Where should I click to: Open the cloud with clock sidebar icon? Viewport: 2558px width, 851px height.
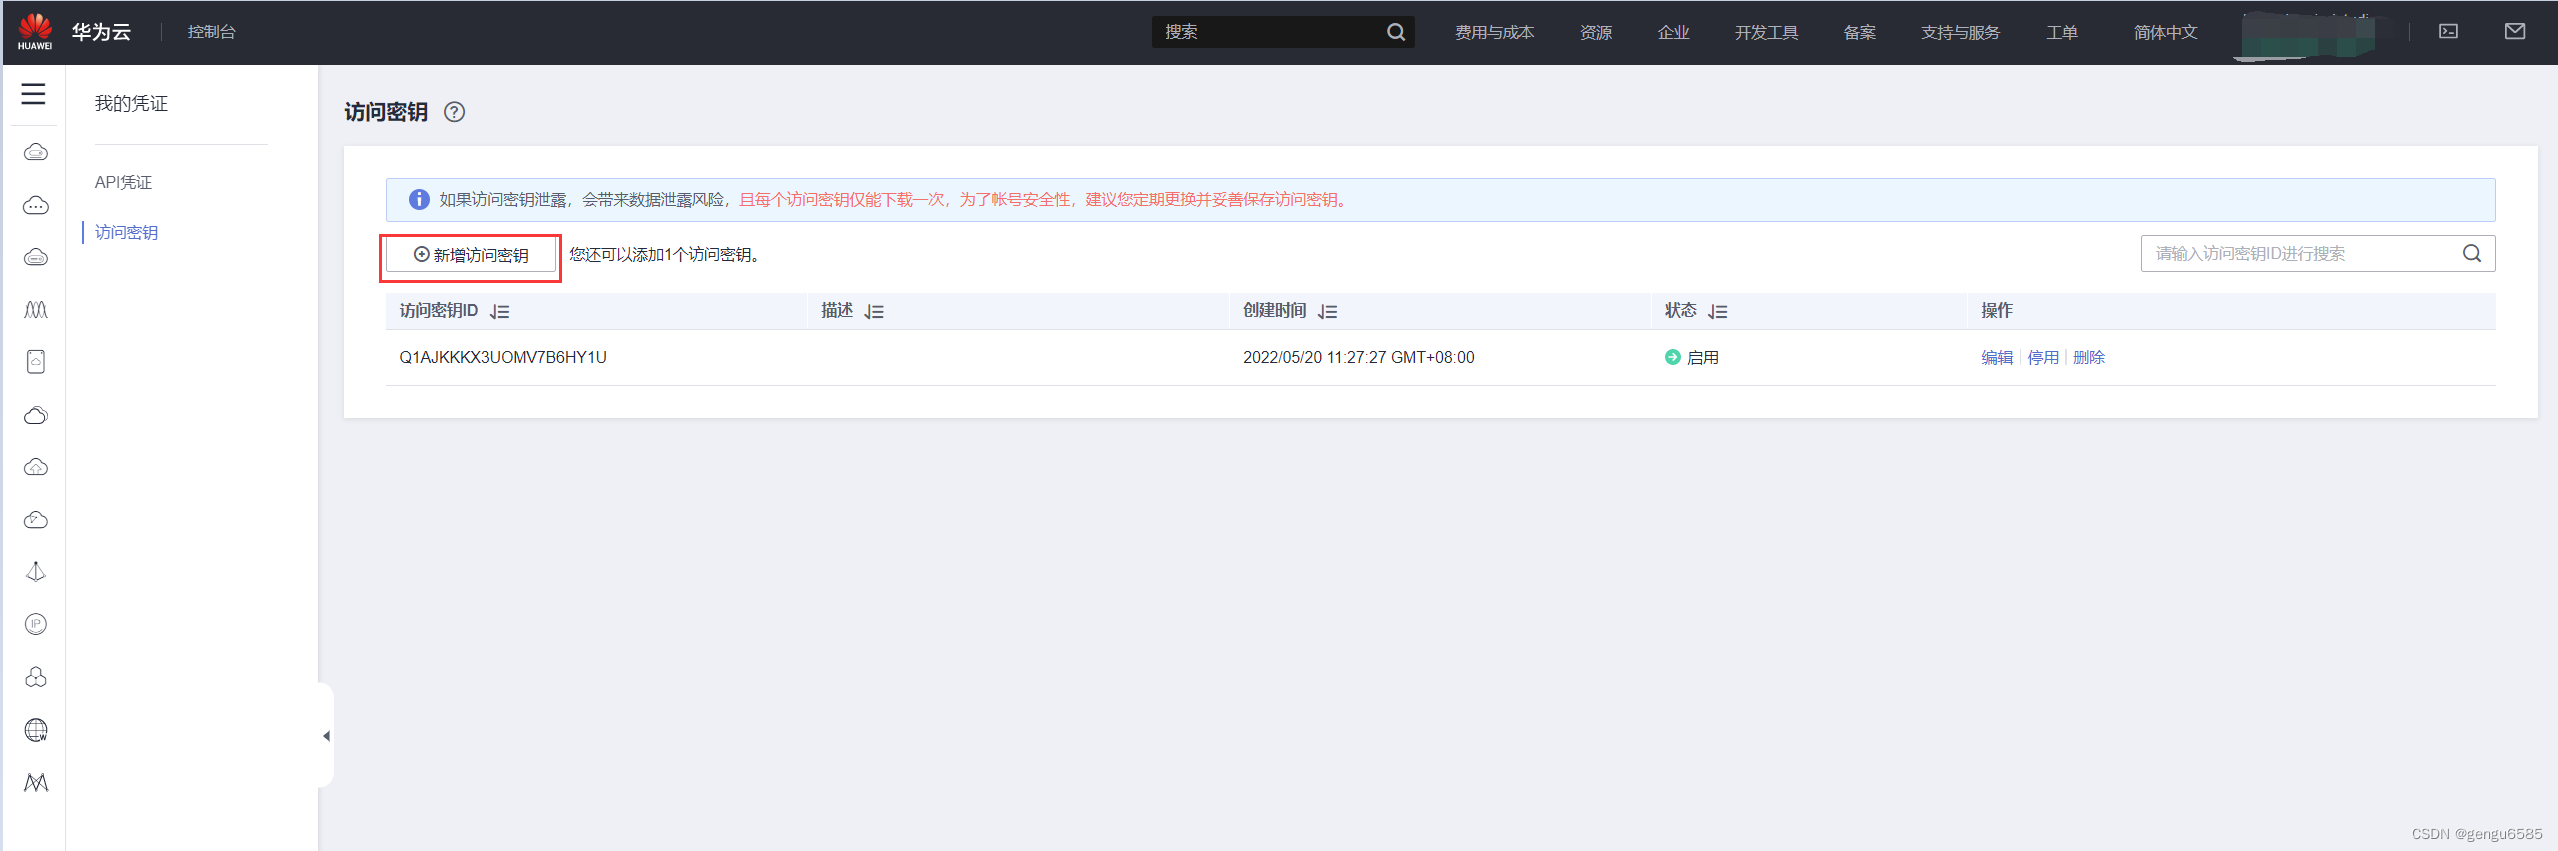[36, 520]
